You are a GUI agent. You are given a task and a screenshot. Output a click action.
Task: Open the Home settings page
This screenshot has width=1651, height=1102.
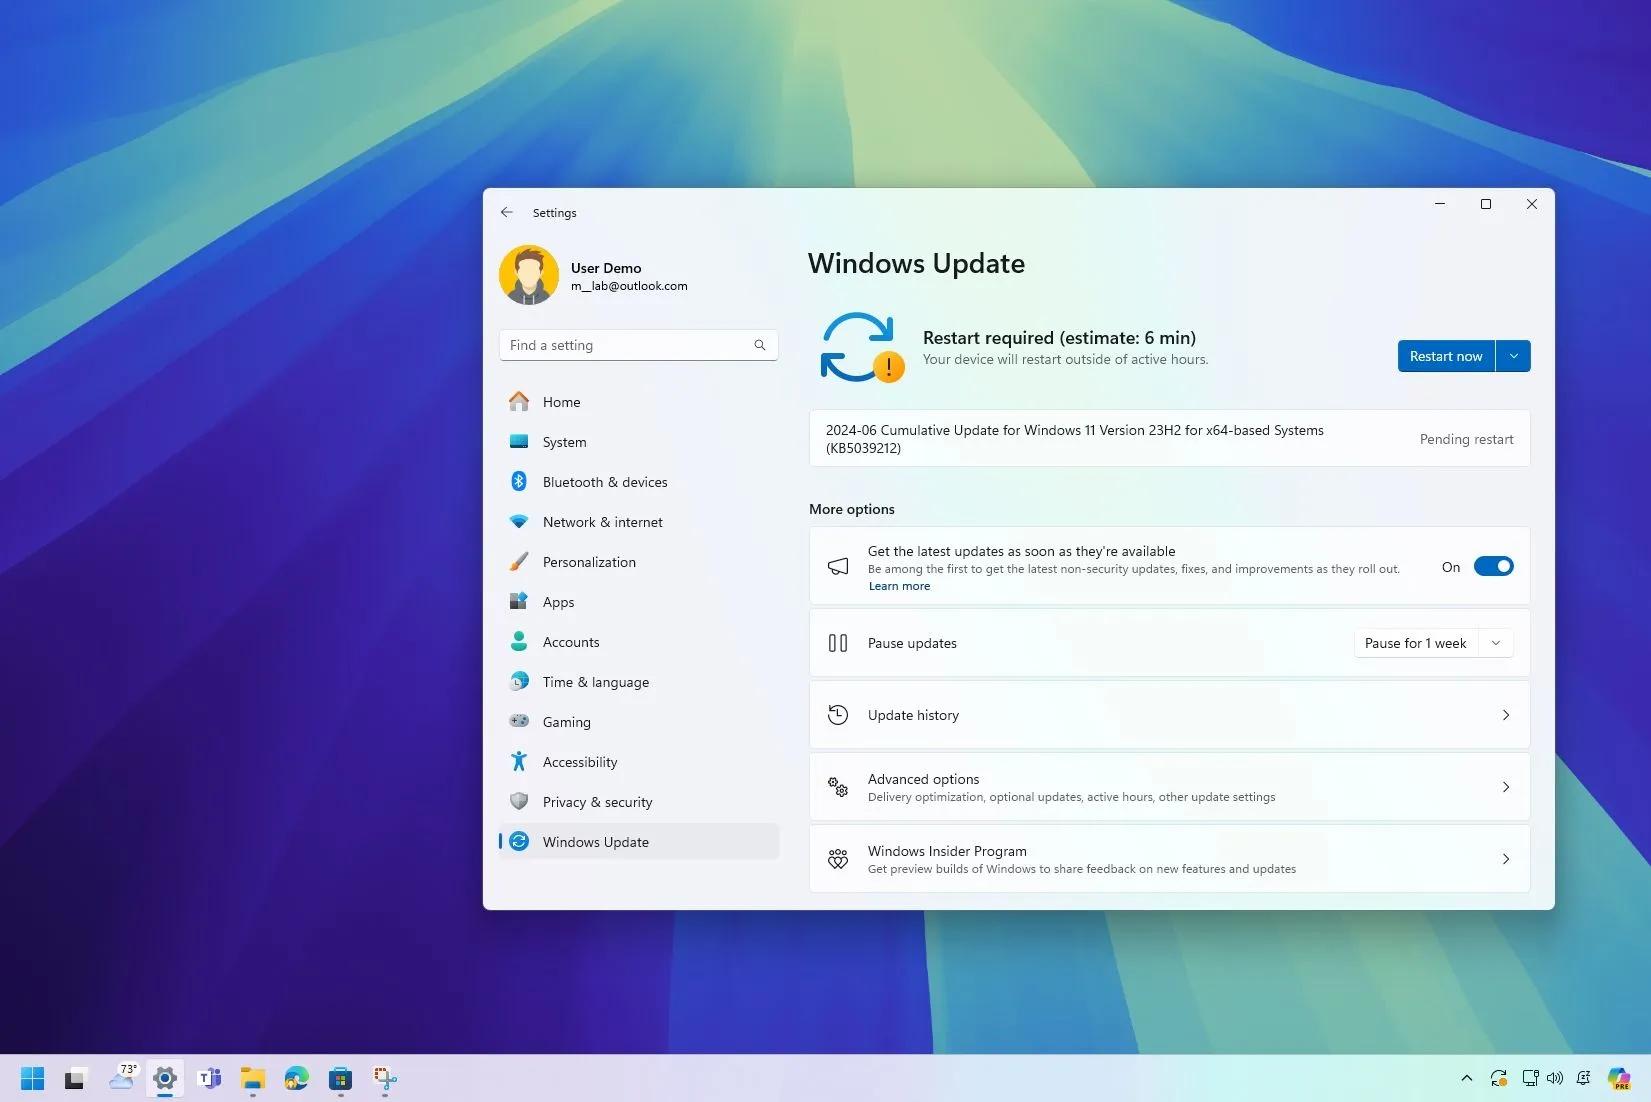coord(638,402)
